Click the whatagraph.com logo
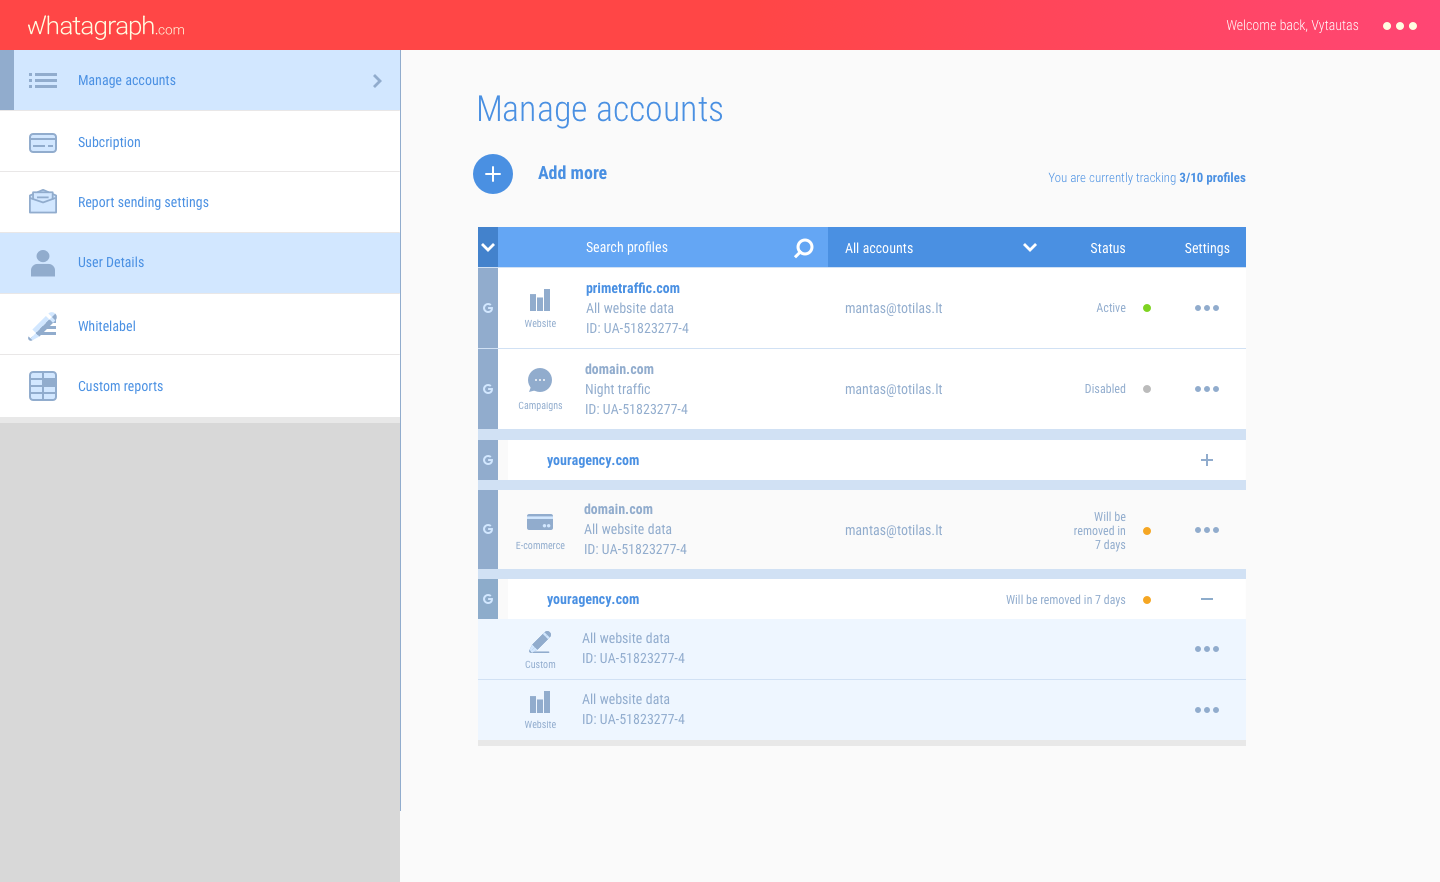The image size is (1440, 882). click(x=106, y=27)
